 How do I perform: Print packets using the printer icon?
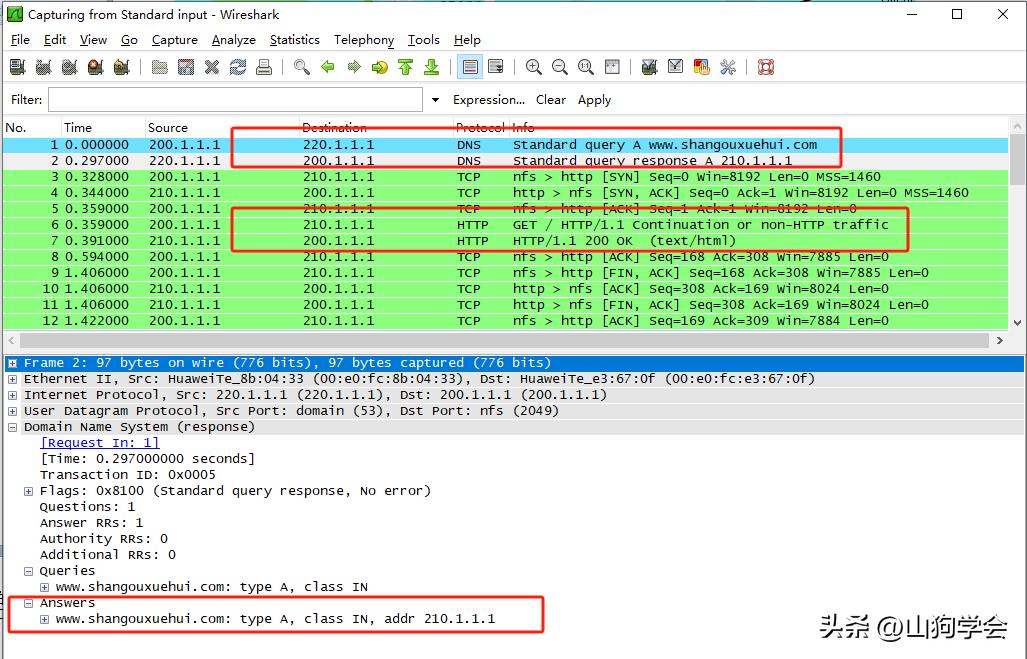click(x=264, y=67)
